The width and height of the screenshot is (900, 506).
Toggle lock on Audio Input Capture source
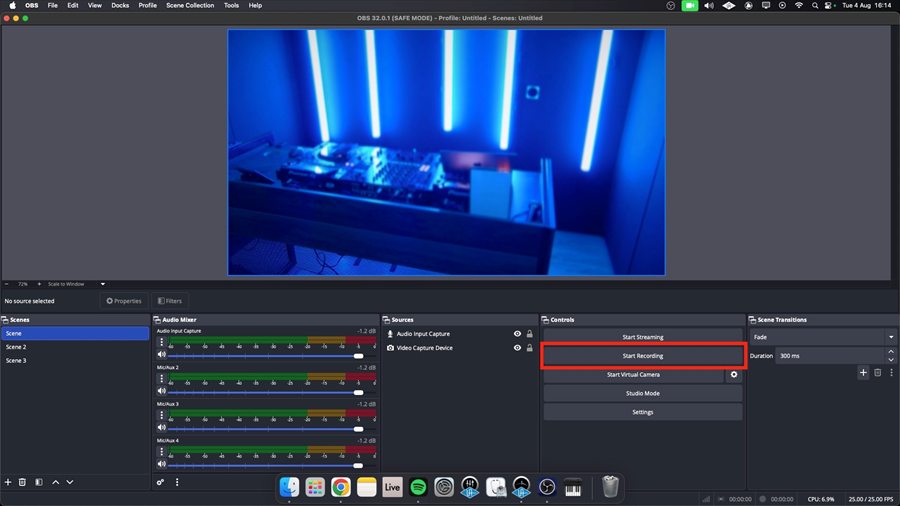click(530, 334)
